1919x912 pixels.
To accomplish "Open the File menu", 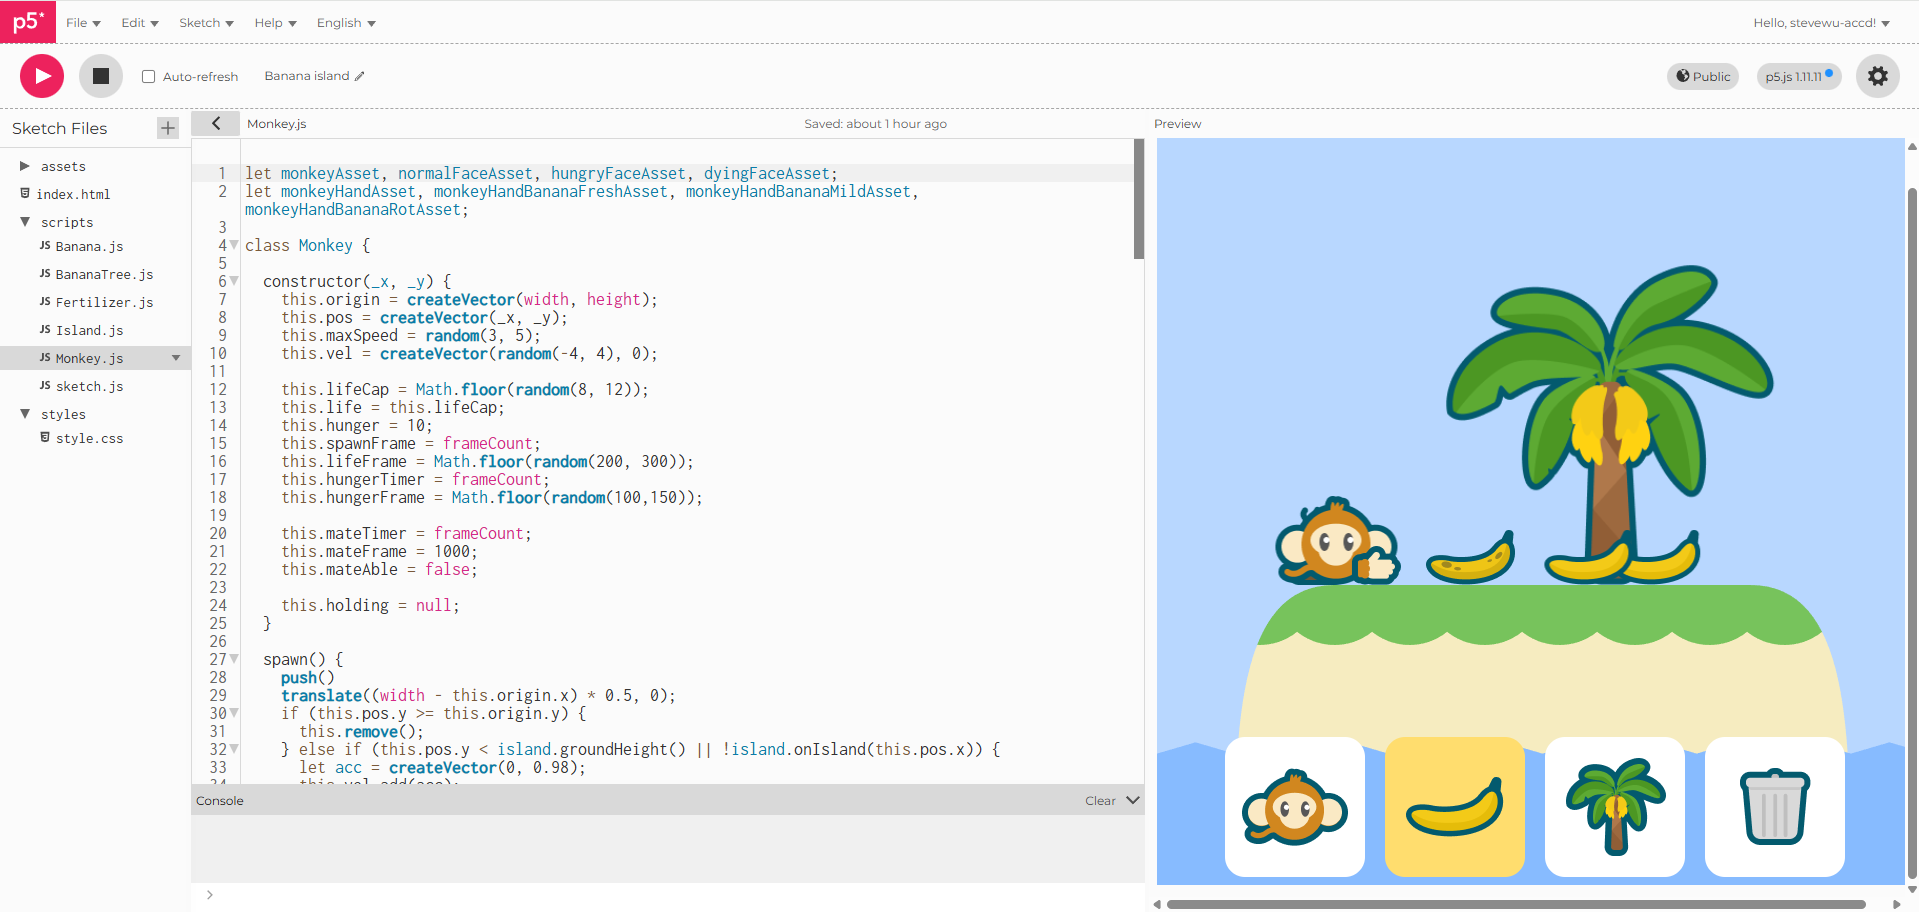I will [83, 23].
